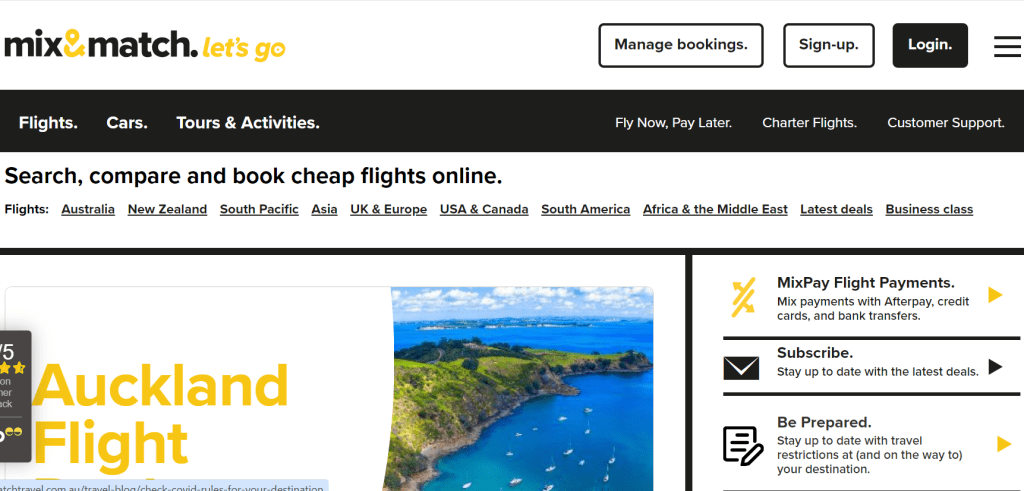This screenshot has height=491, width=1024.
Task: Click the Subscribe envelope icon
Action: (741, 368)
